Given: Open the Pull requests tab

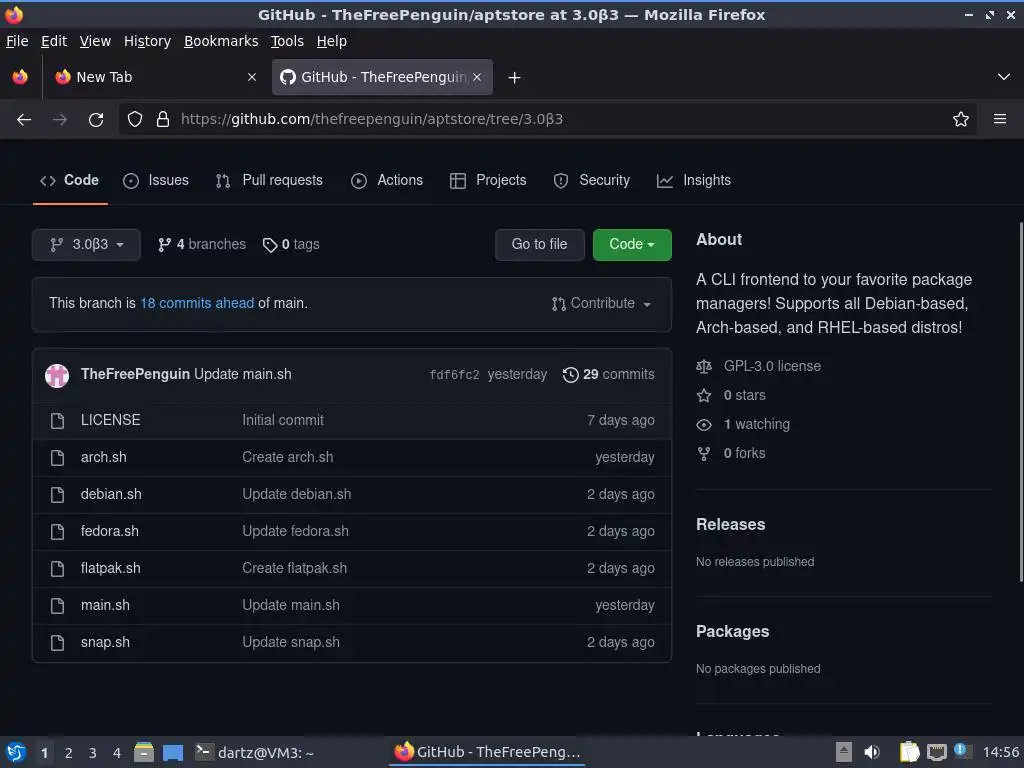Looking at the screenshot, I should 269,180.
